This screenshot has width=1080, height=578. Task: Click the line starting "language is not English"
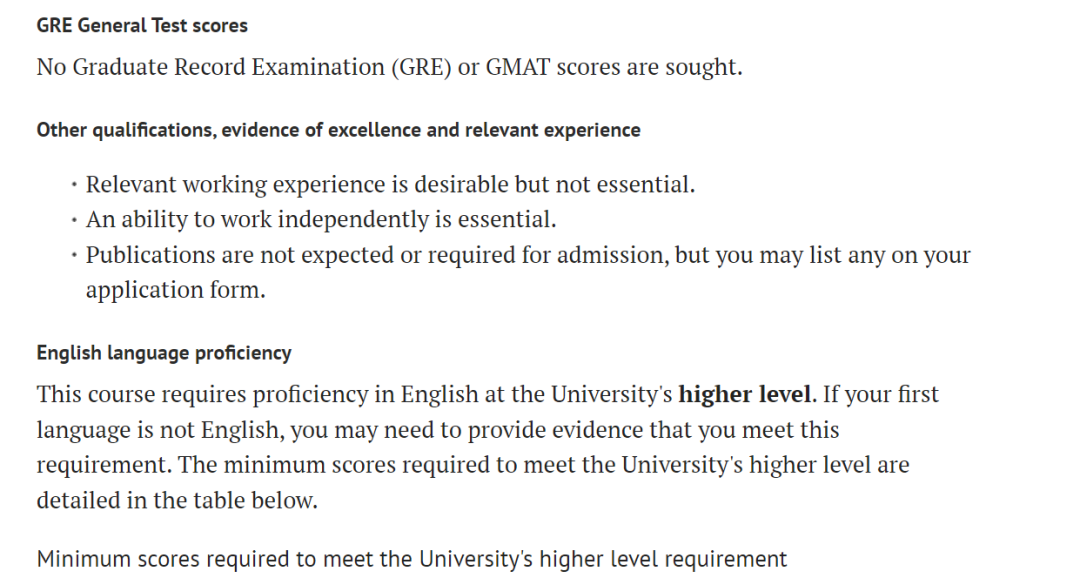[x=438, y=430]
